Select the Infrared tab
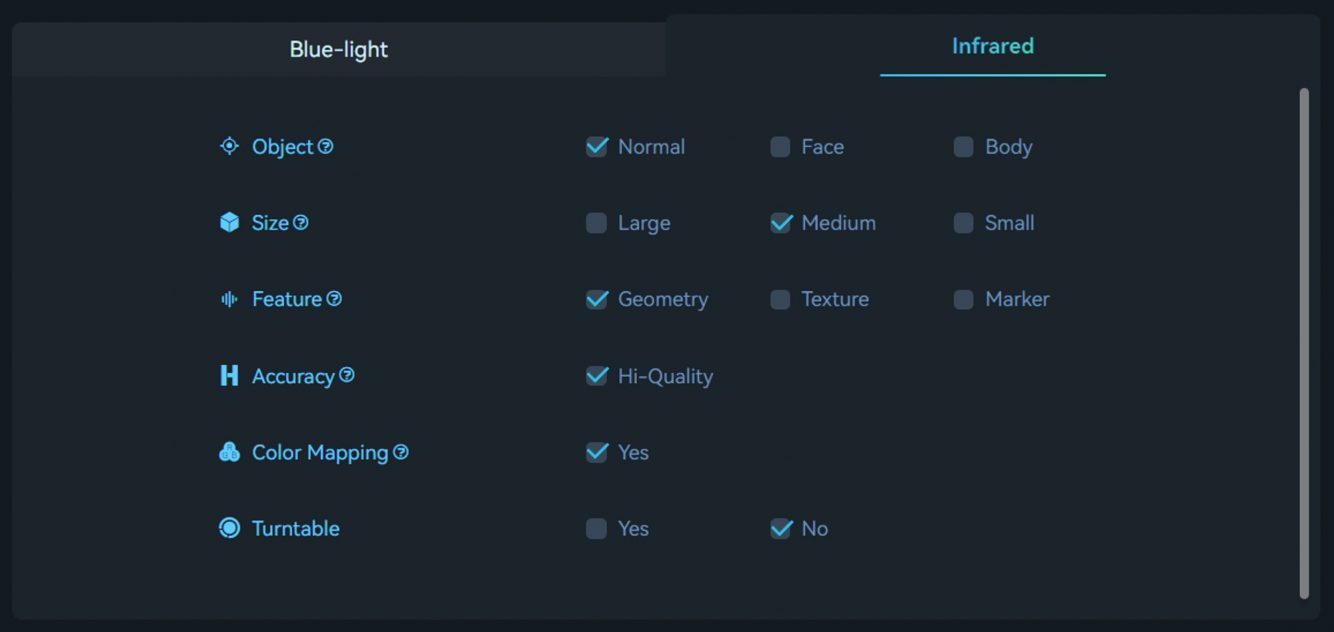The height and width of the screenshot is (632, 1334). pos(992,45)
